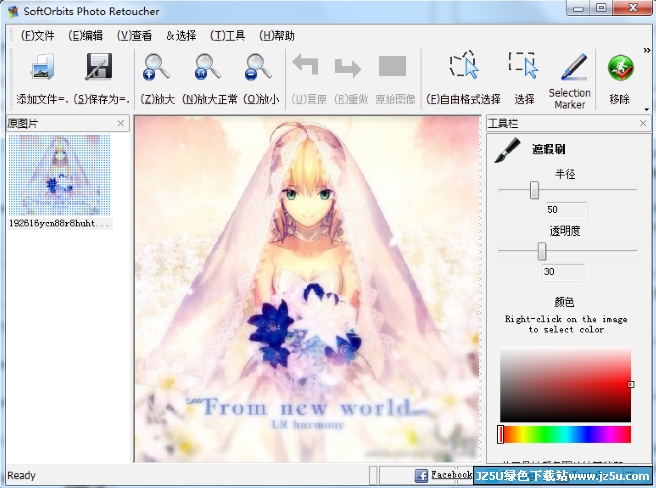This screenshot has width=656, height=488.
Task: Click the Transparency (透明度) slider handle
Action: pyautogui.click(x=542, y=251)
